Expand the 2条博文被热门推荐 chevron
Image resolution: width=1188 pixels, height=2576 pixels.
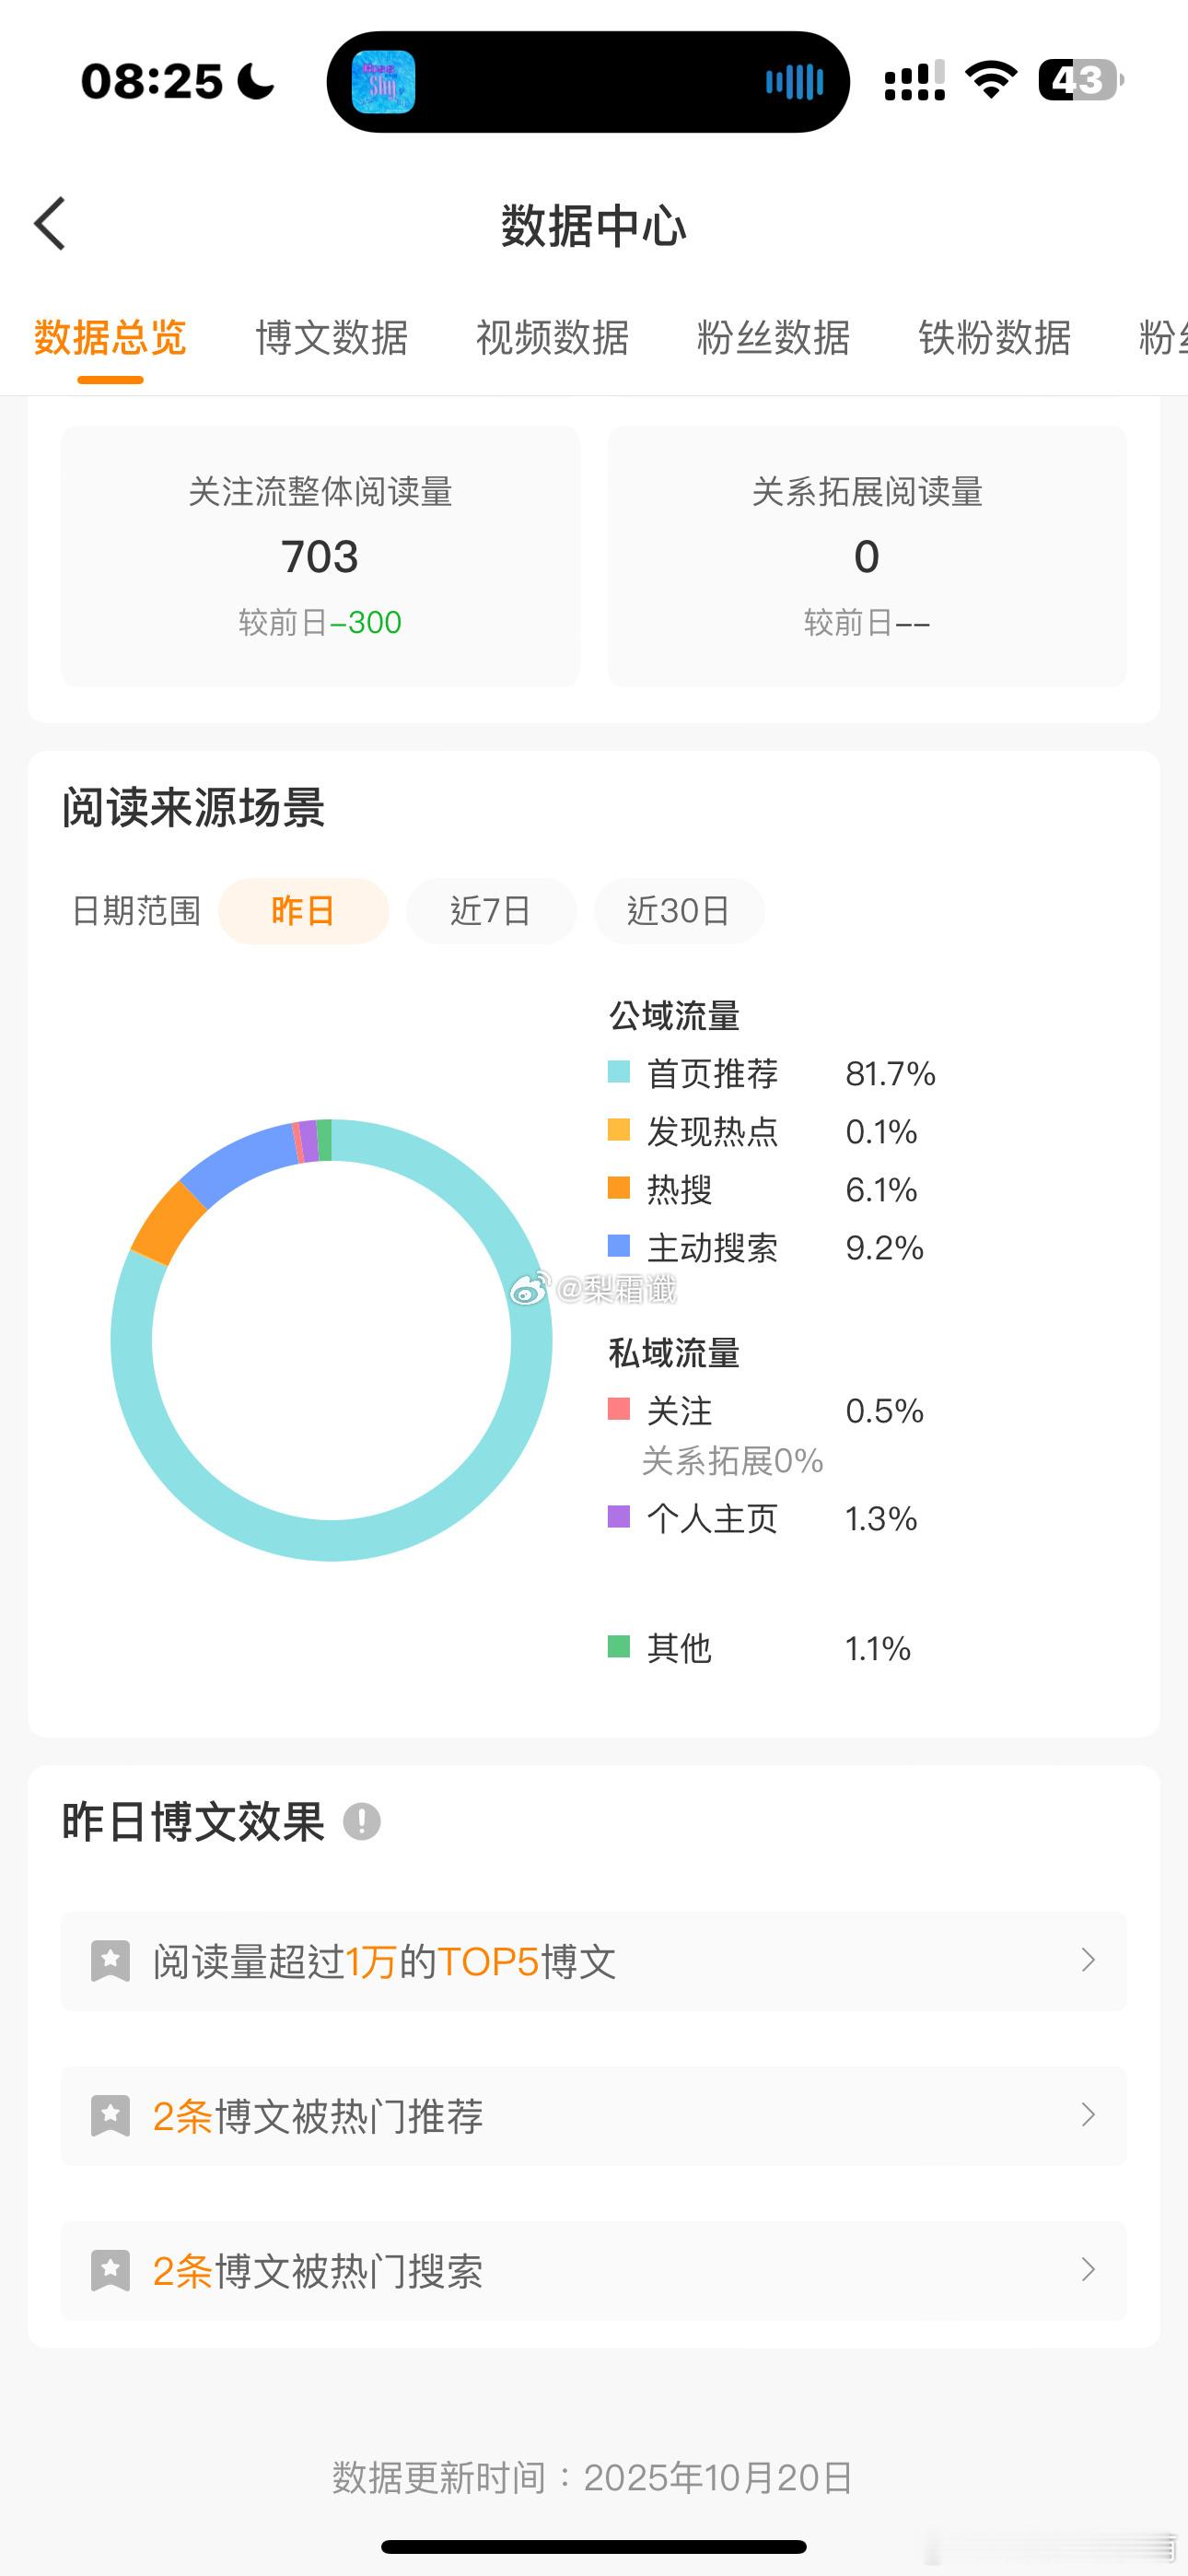[1089, 2115]
